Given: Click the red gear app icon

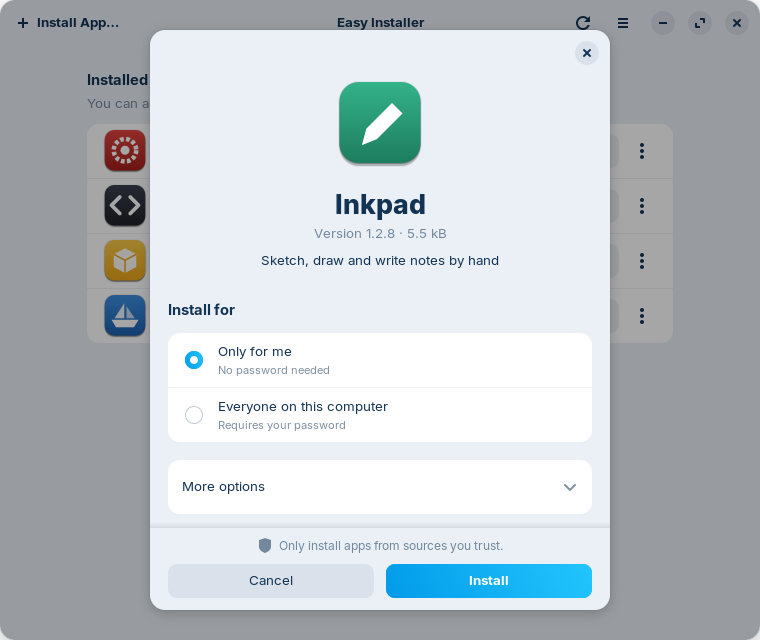Looking at the screenshot, I should point(125,150).
